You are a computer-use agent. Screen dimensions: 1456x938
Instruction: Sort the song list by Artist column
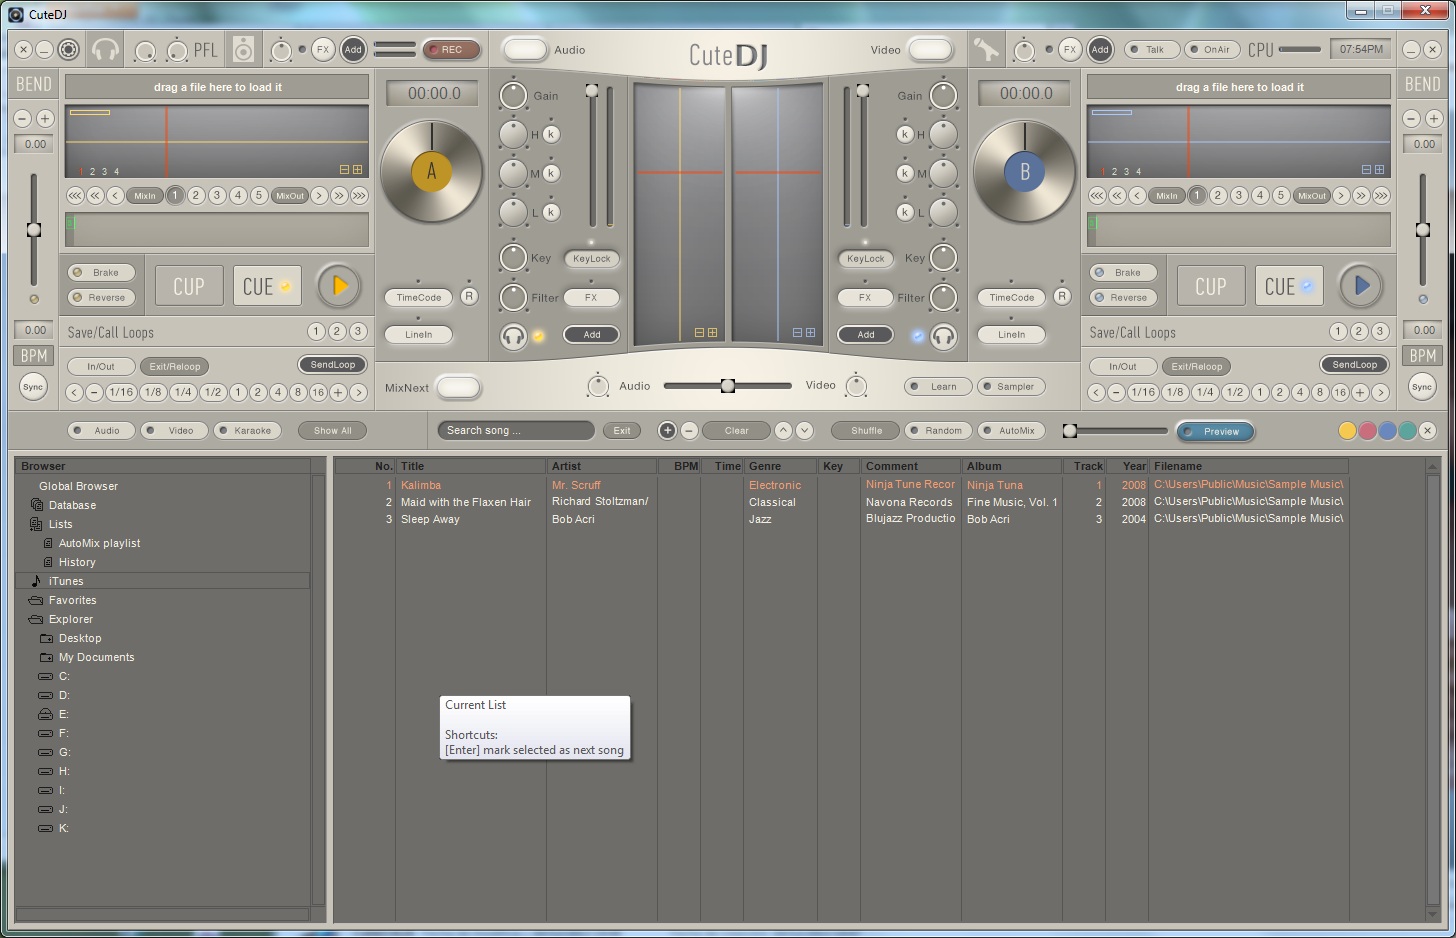[602, 466]
